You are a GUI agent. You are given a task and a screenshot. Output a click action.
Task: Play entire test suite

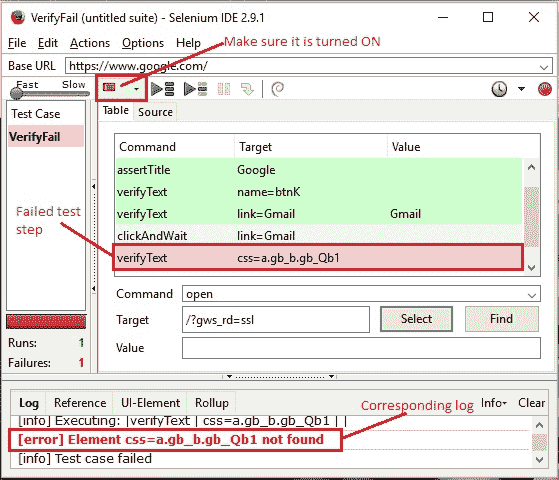pyautogui.click(x=162, y=89)
